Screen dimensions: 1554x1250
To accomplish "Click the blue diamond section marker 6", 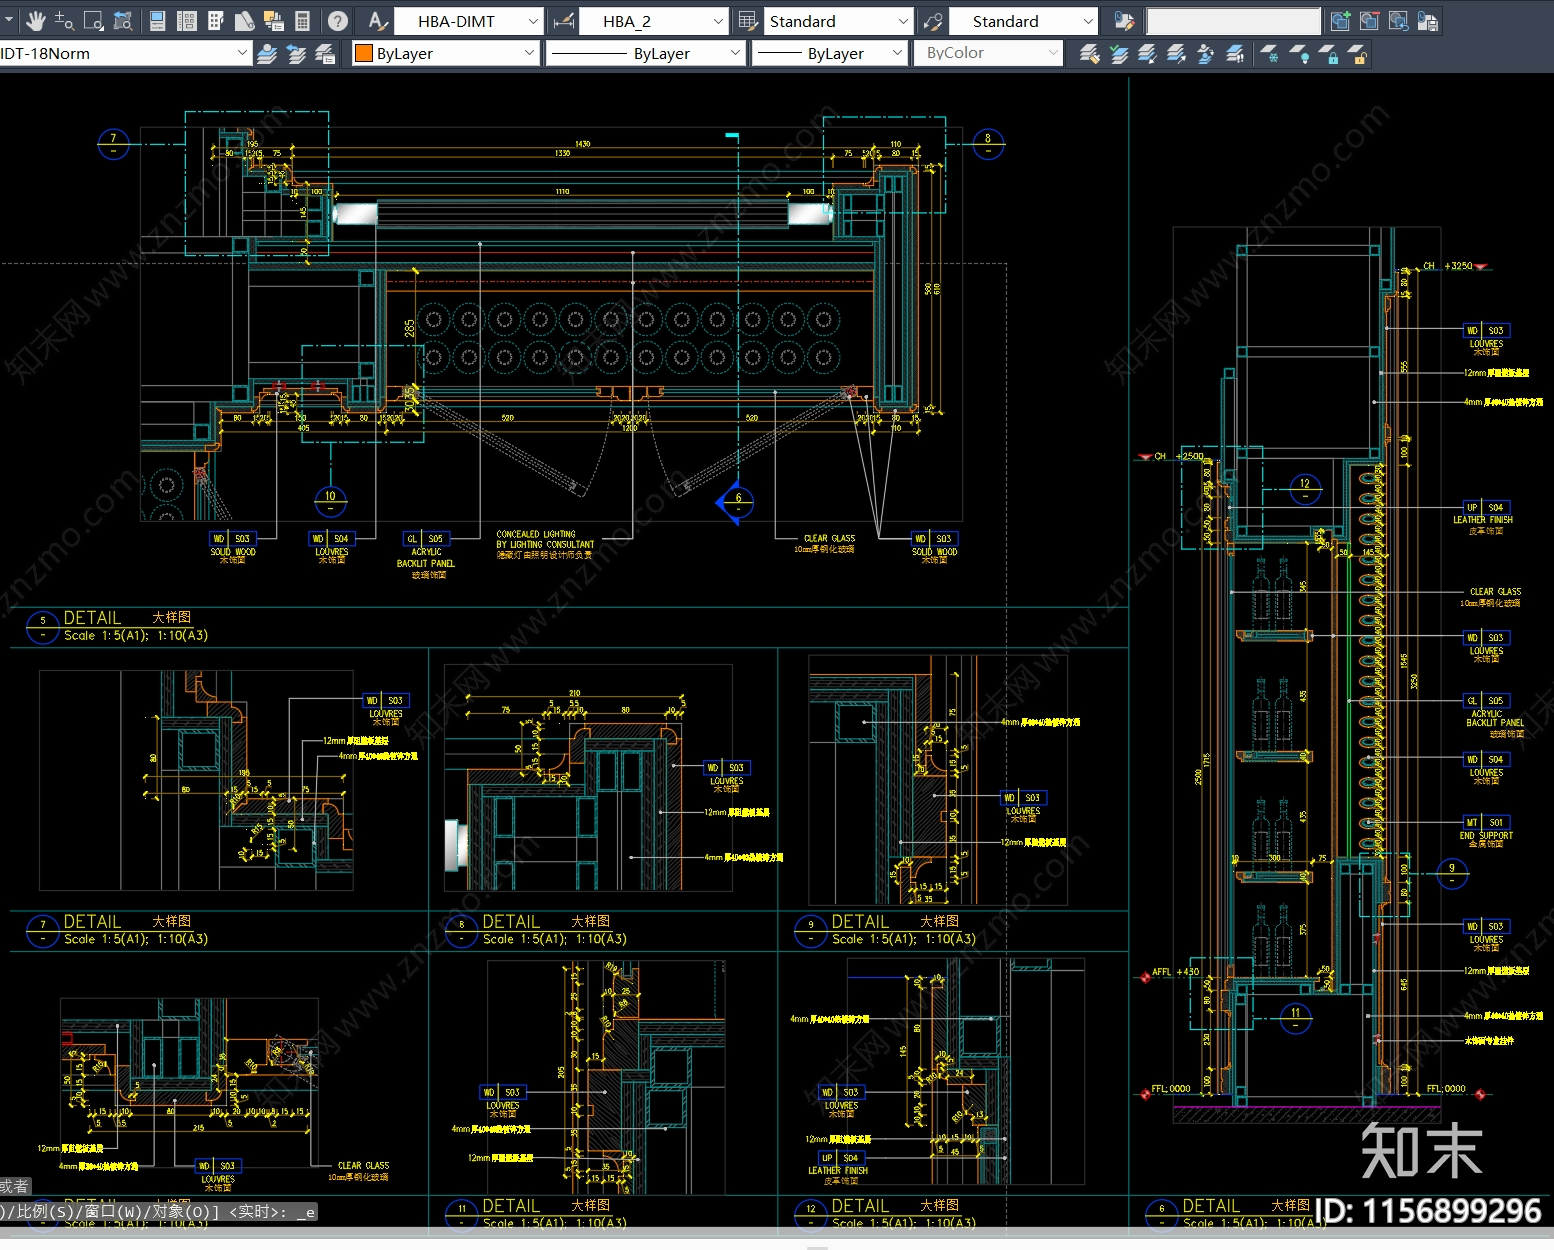I will [x=736, y=502].
